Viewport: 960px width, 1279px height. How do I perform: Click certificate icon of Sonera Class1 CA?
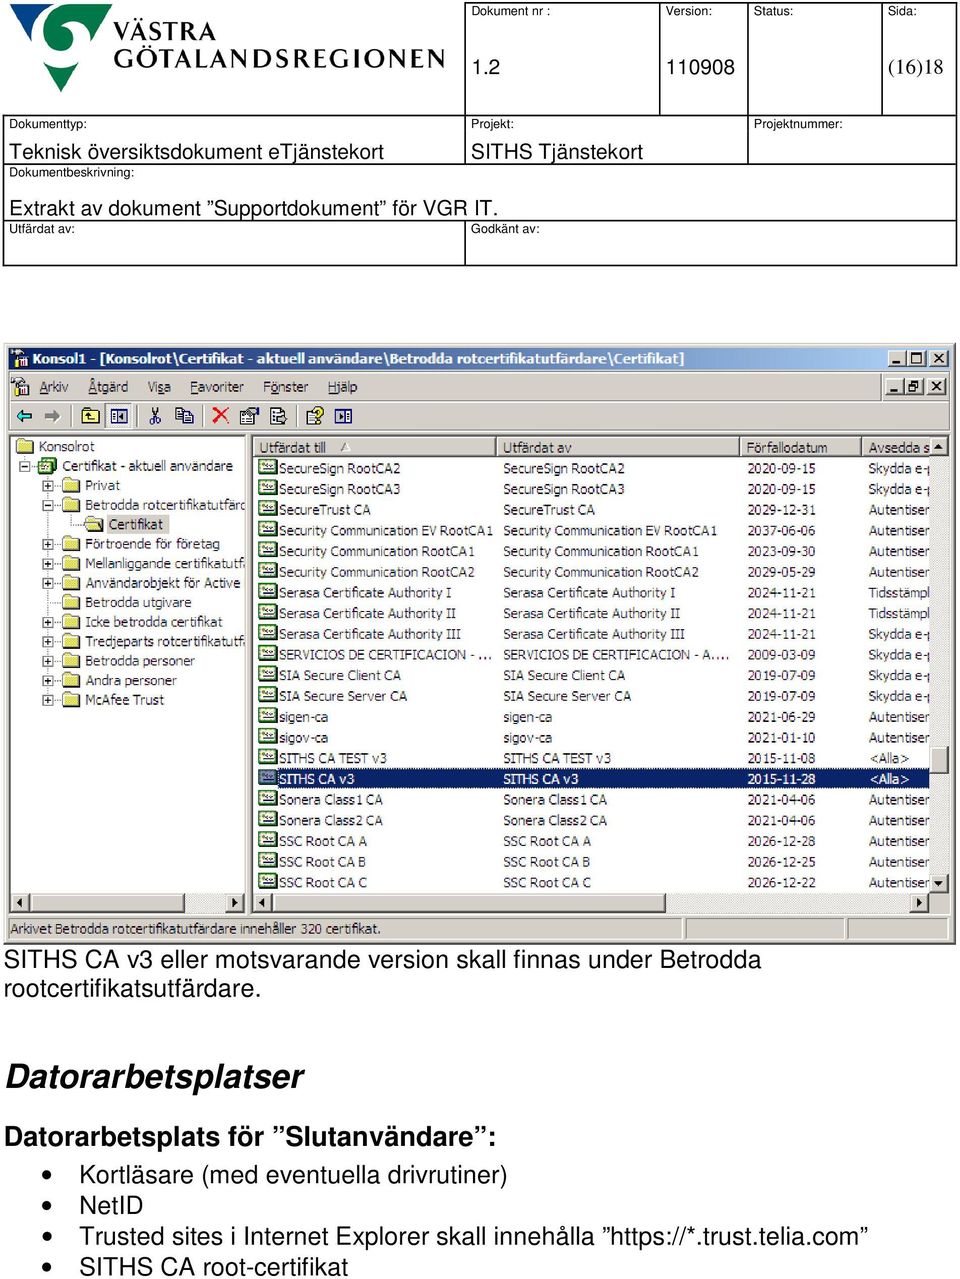coord(267,799)
